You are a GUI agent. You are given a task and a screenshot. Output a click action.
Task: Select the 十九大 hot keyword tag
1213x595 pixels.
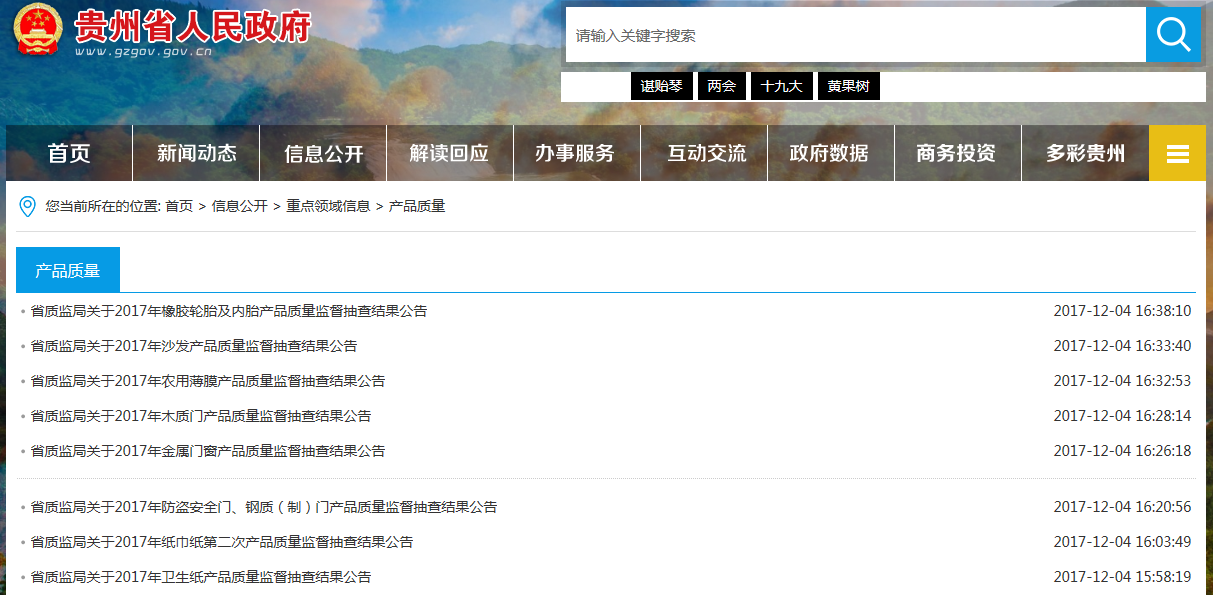781,86
